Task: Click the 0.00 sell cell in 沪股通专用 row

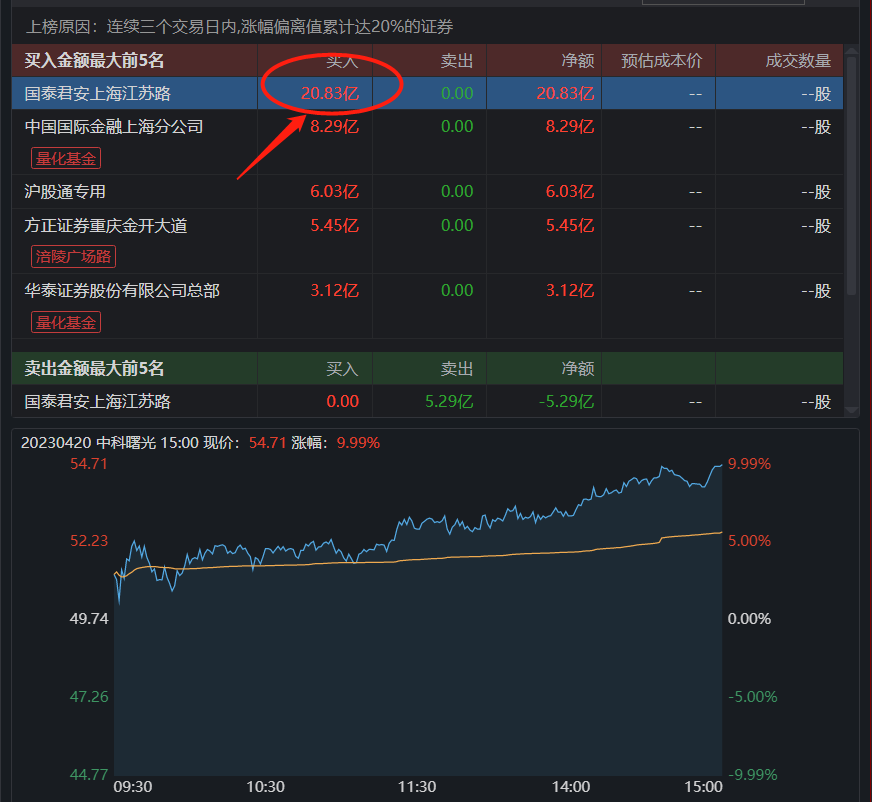Action: [457, 192]
